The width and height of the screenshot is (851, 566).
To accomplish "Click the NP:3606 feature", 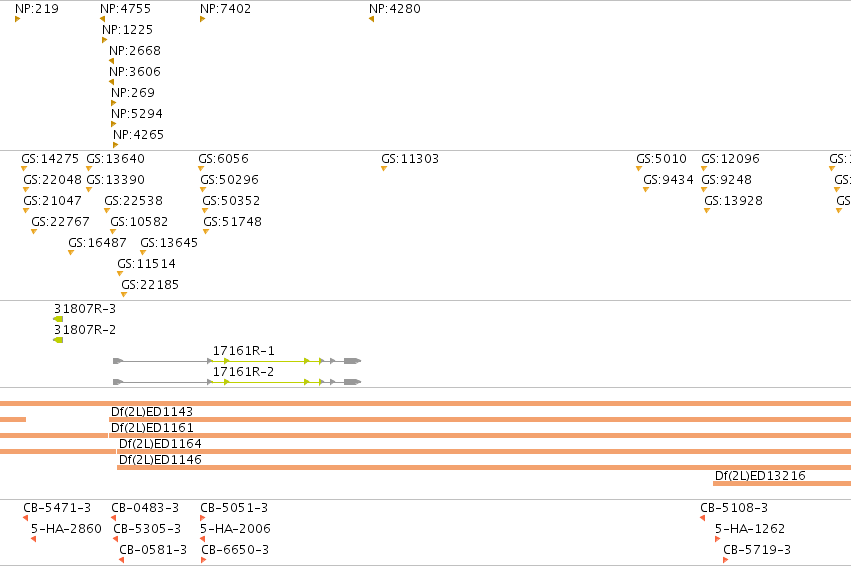I will (135, 72).
